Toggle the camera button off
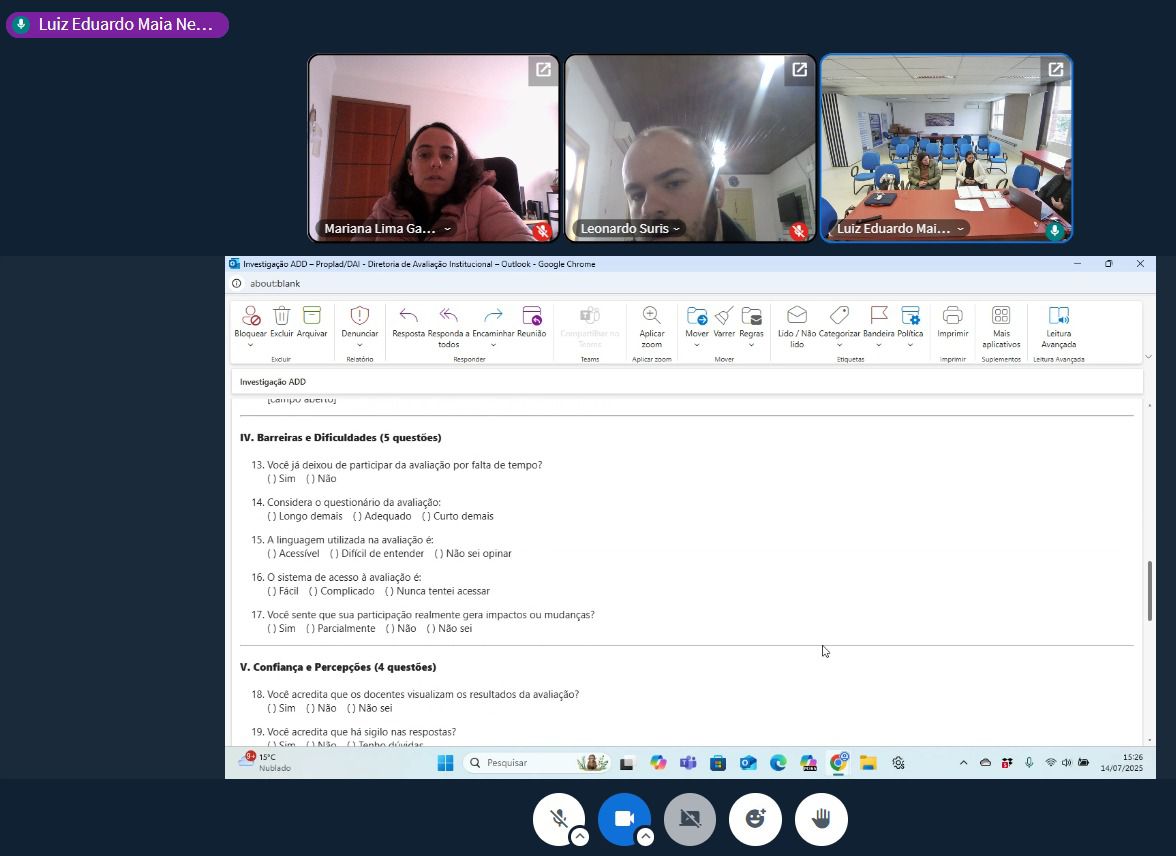 point(624,819)
